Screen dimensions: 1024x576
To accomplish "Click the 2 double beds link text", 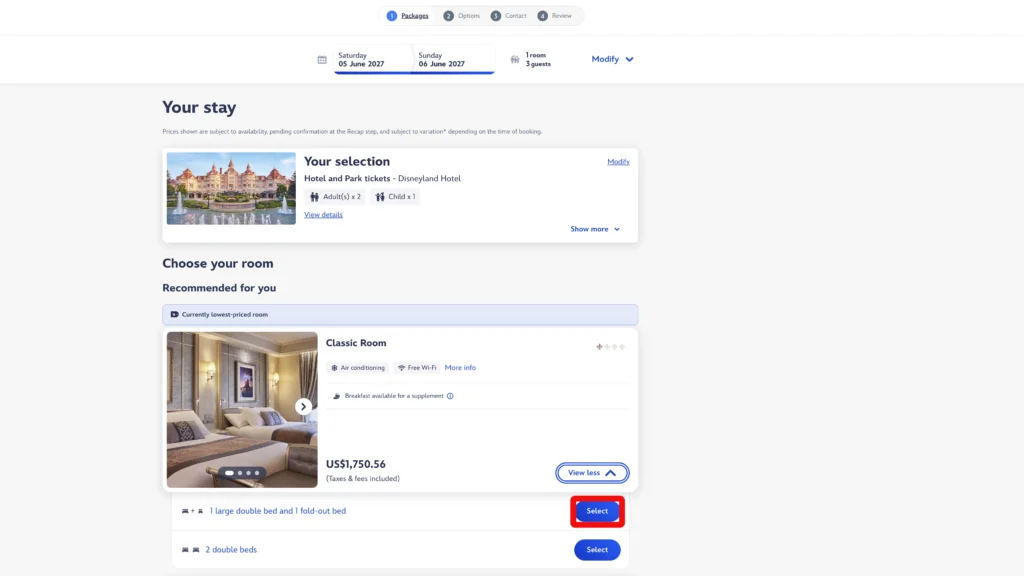I will point(231,550).
